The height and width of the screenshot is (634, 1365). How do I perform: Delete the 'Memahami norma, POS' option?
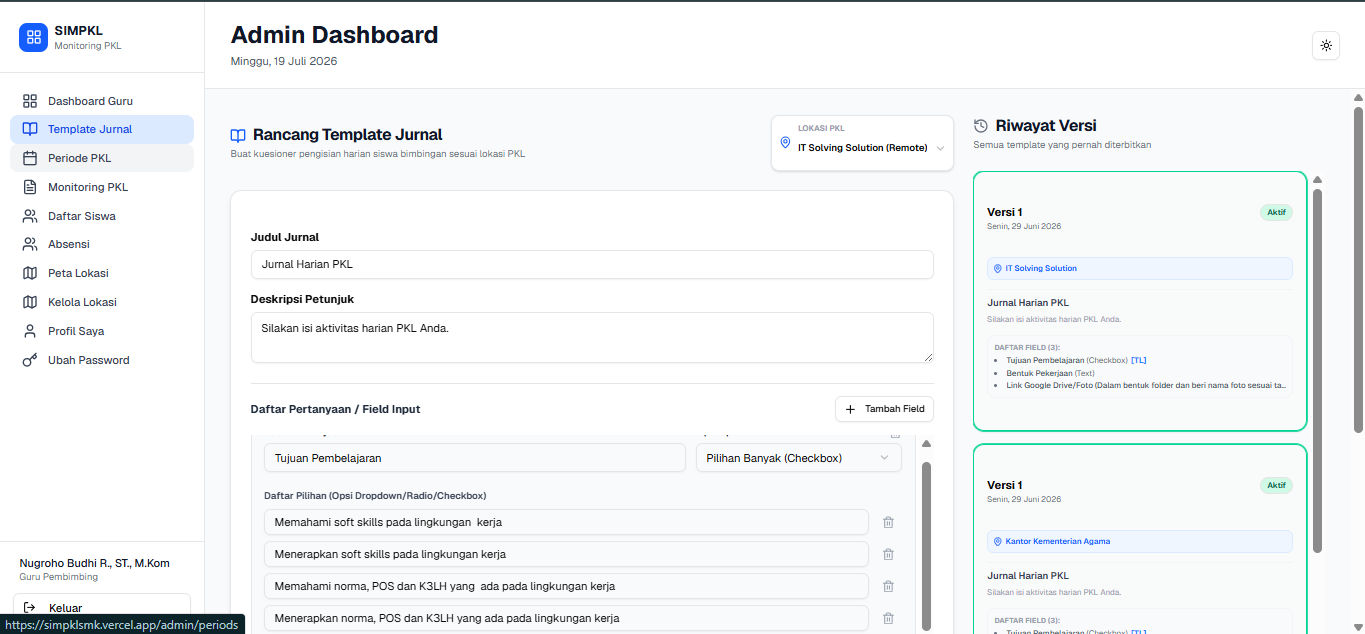(888, 586)
